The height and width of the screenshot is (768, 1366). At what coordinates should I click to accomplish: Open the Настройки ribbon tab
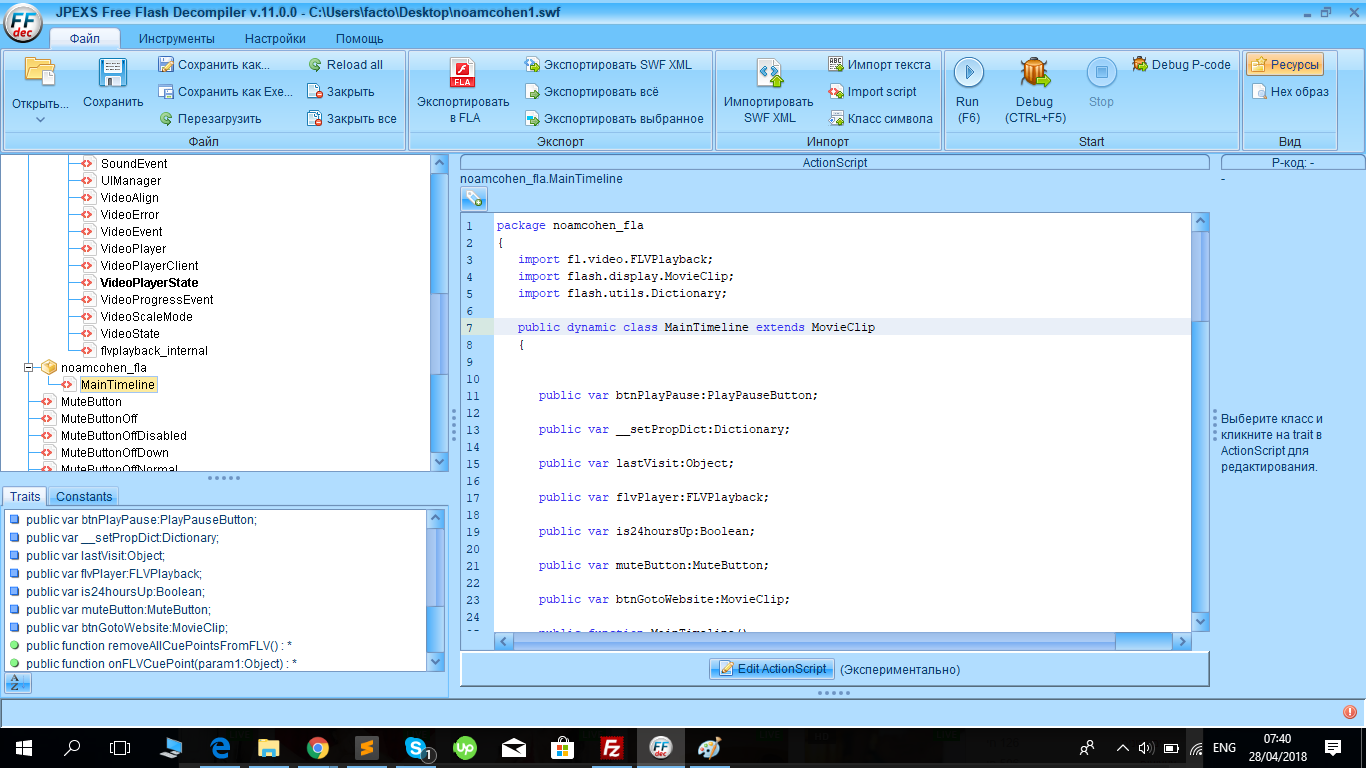(x=275, y=39)
